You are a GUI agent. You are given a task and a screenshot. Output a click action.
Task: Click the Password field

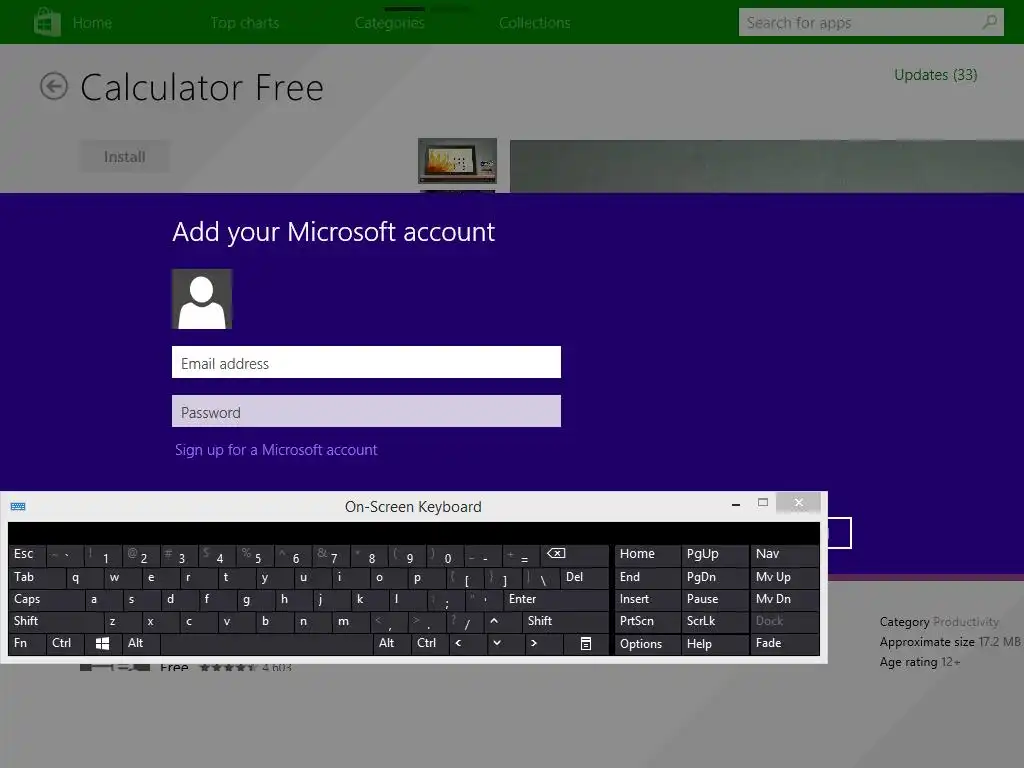pos(366,411)
